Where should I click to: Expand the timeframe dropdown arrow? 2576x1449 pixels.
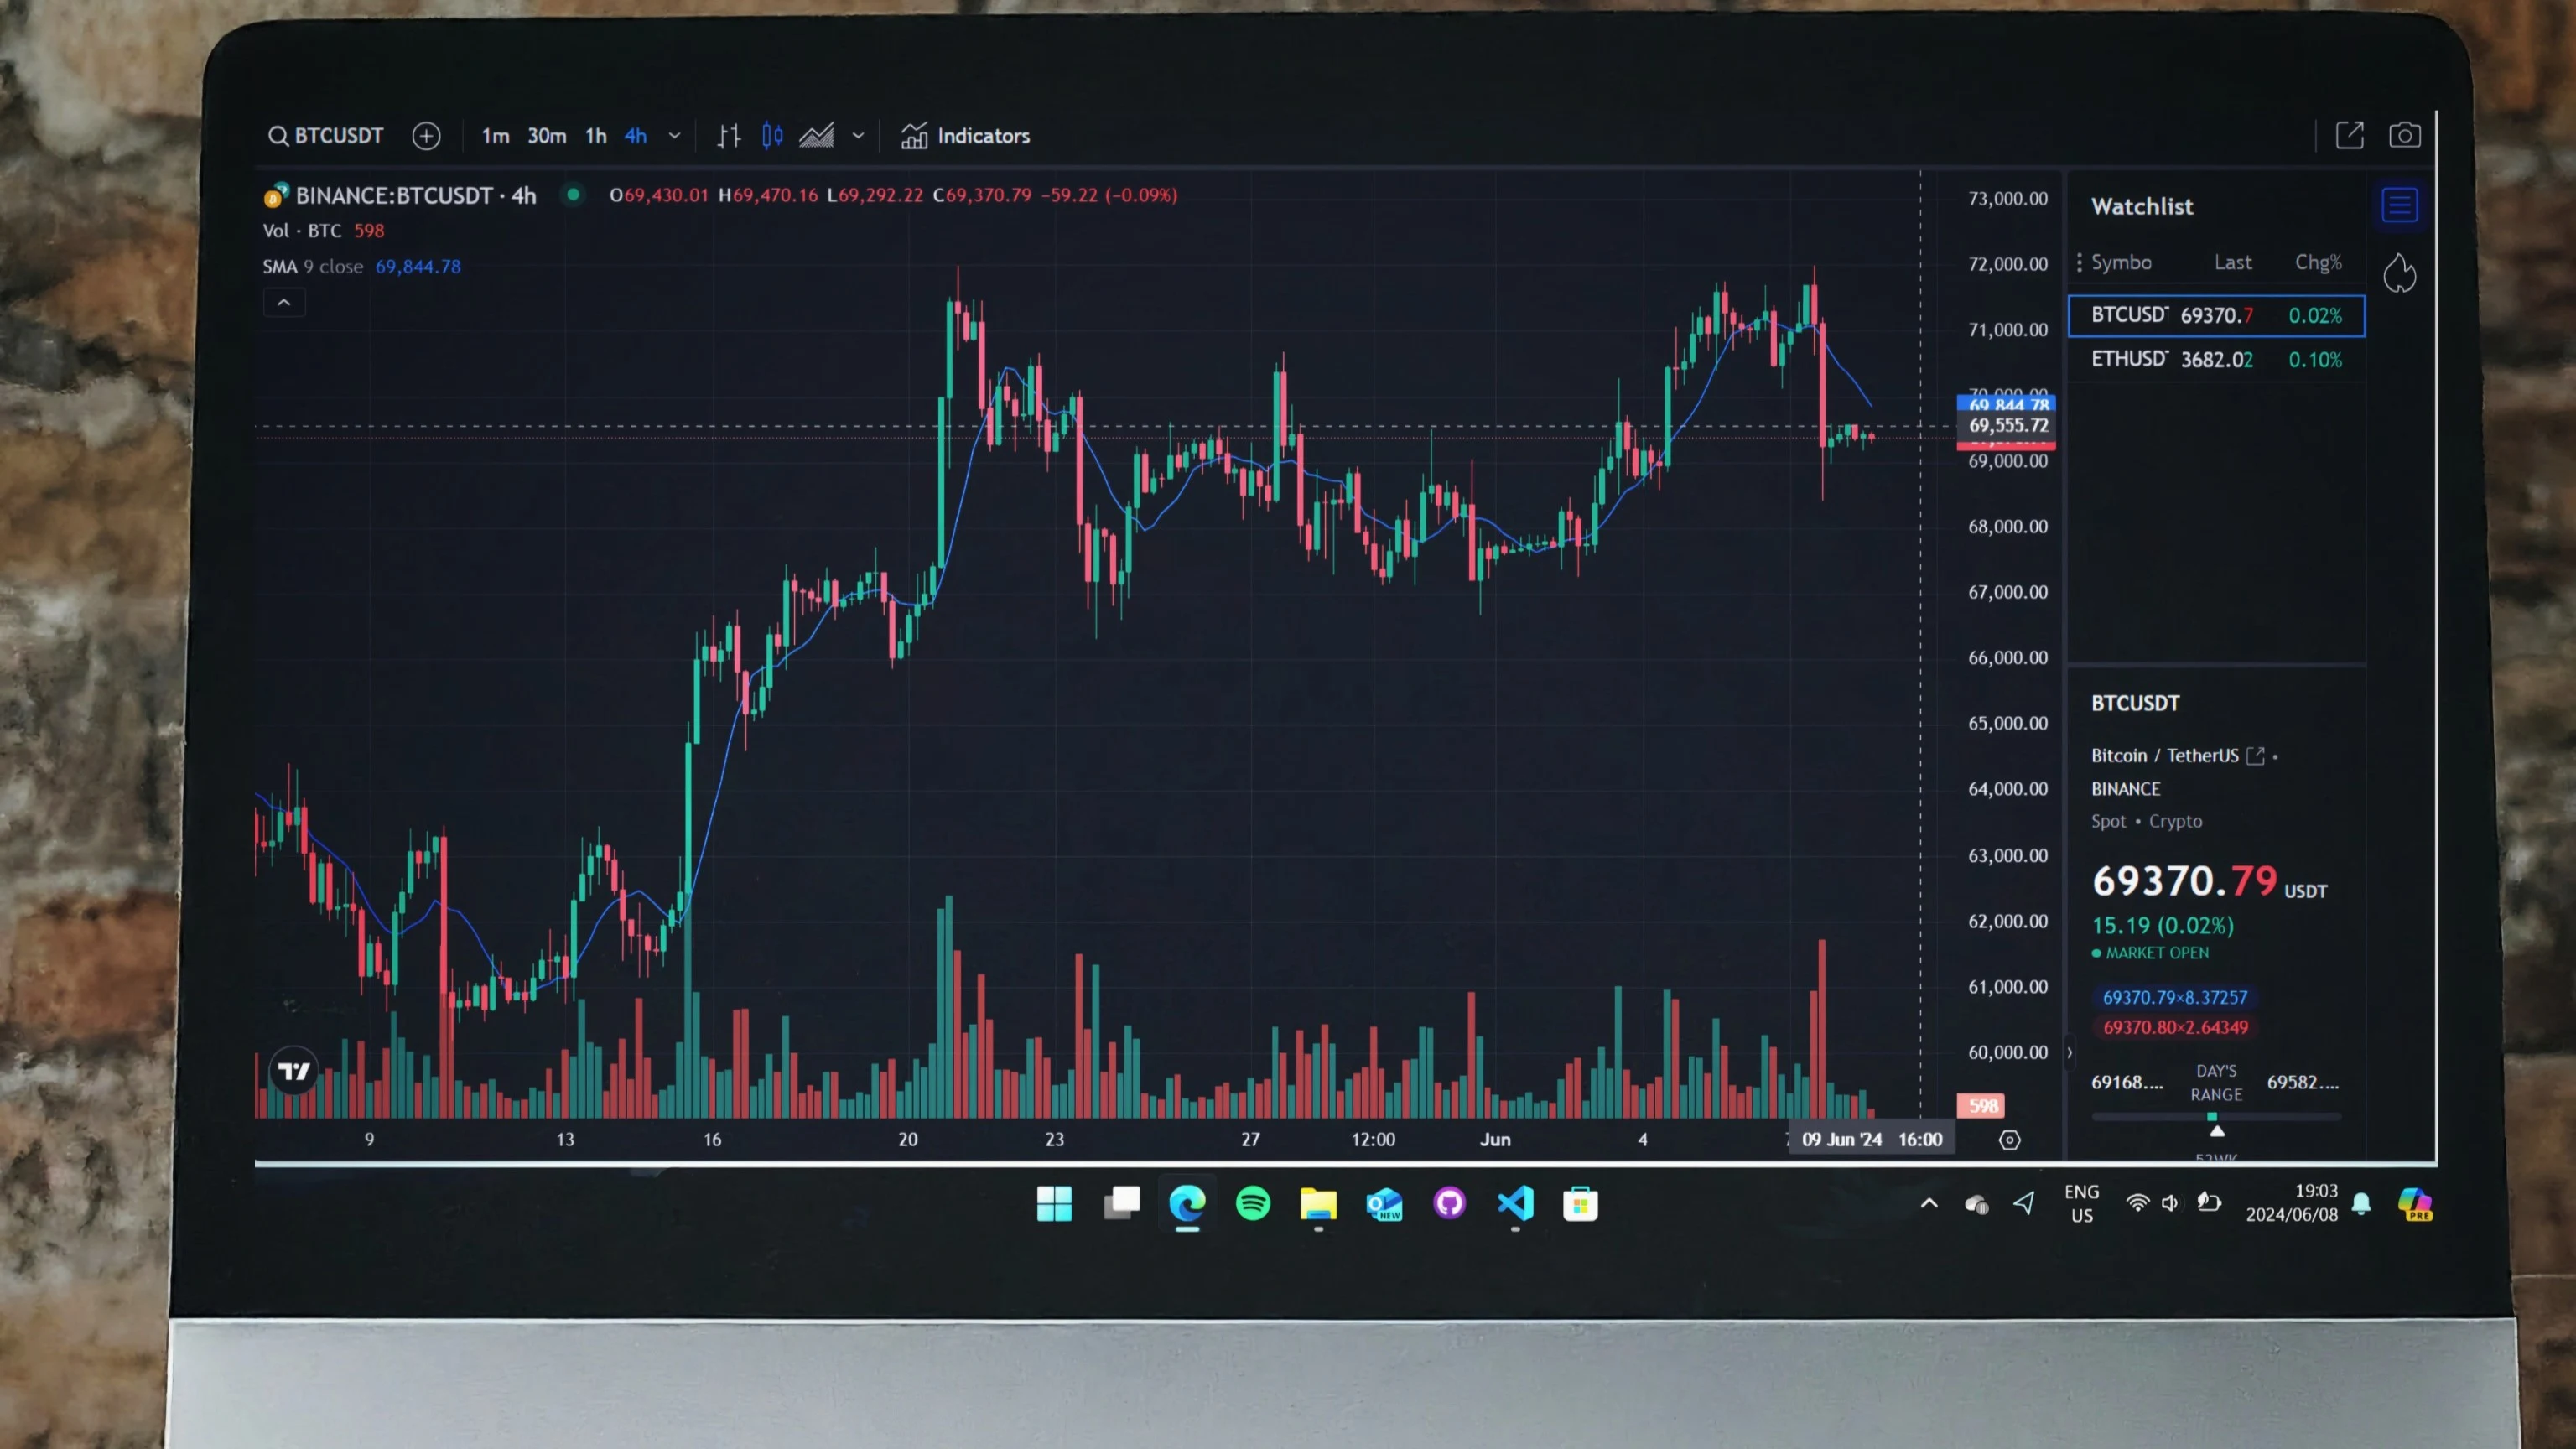(674, 136)
